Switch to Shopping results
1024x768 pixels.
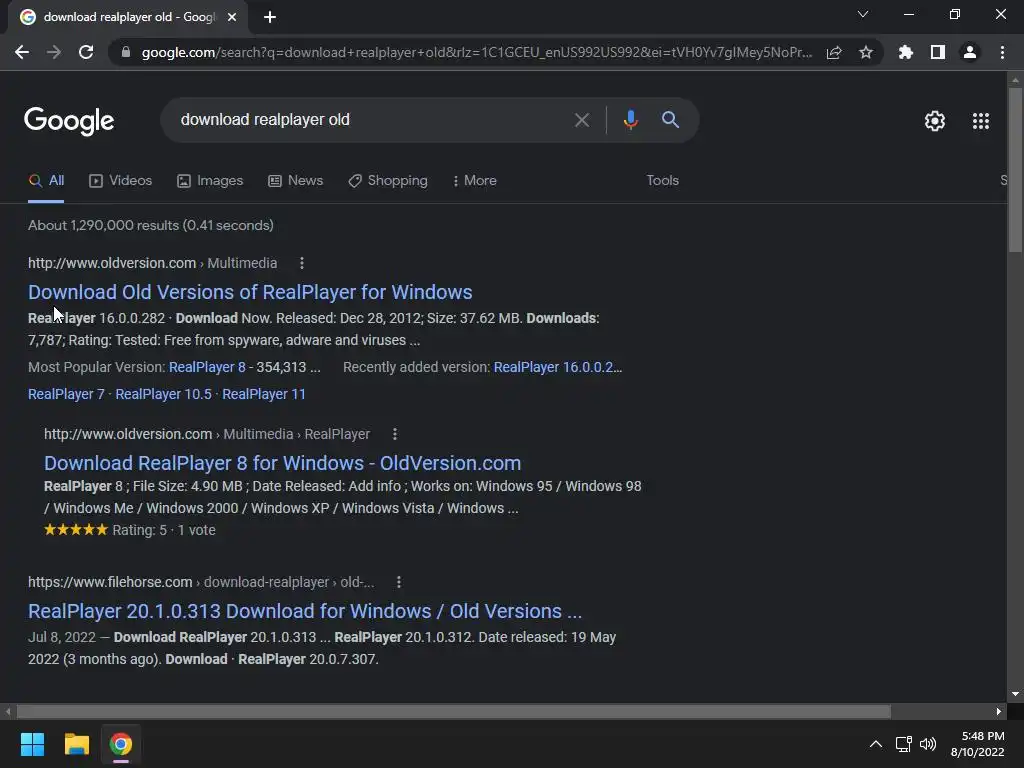(x=388, y=181)
